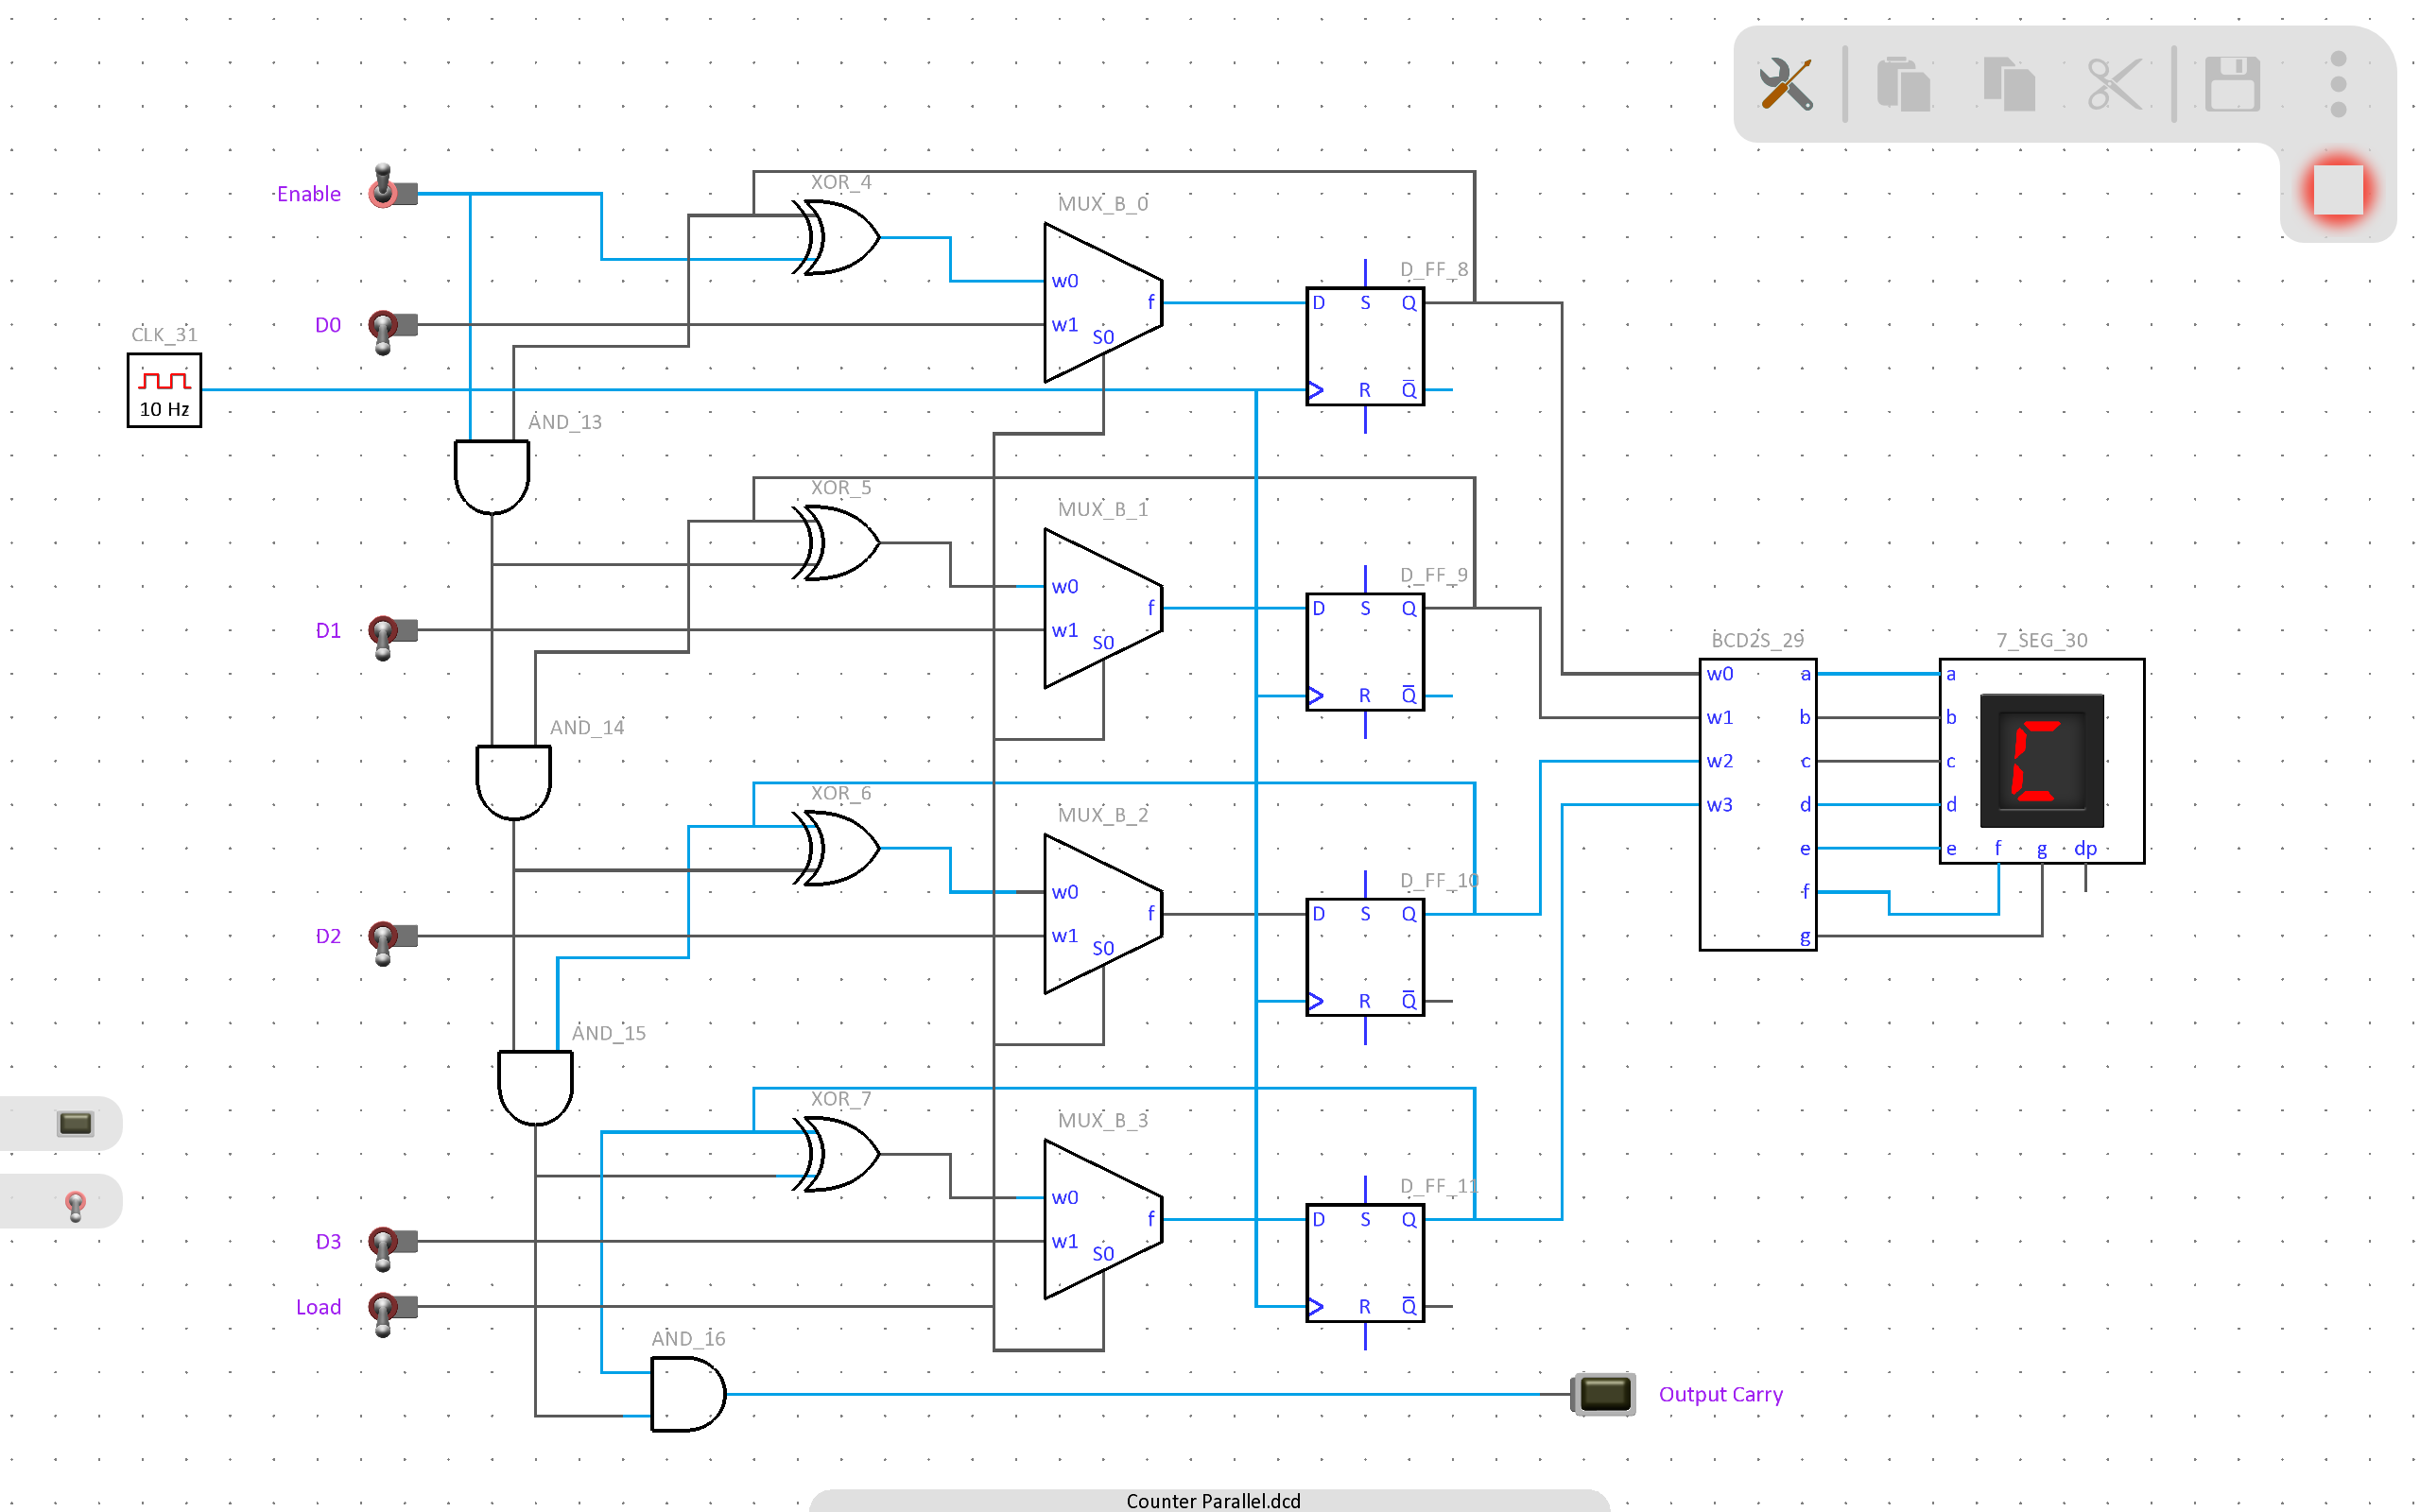Click the Load label text
2420x1512 pixels.
click(x=318, y=1307)
